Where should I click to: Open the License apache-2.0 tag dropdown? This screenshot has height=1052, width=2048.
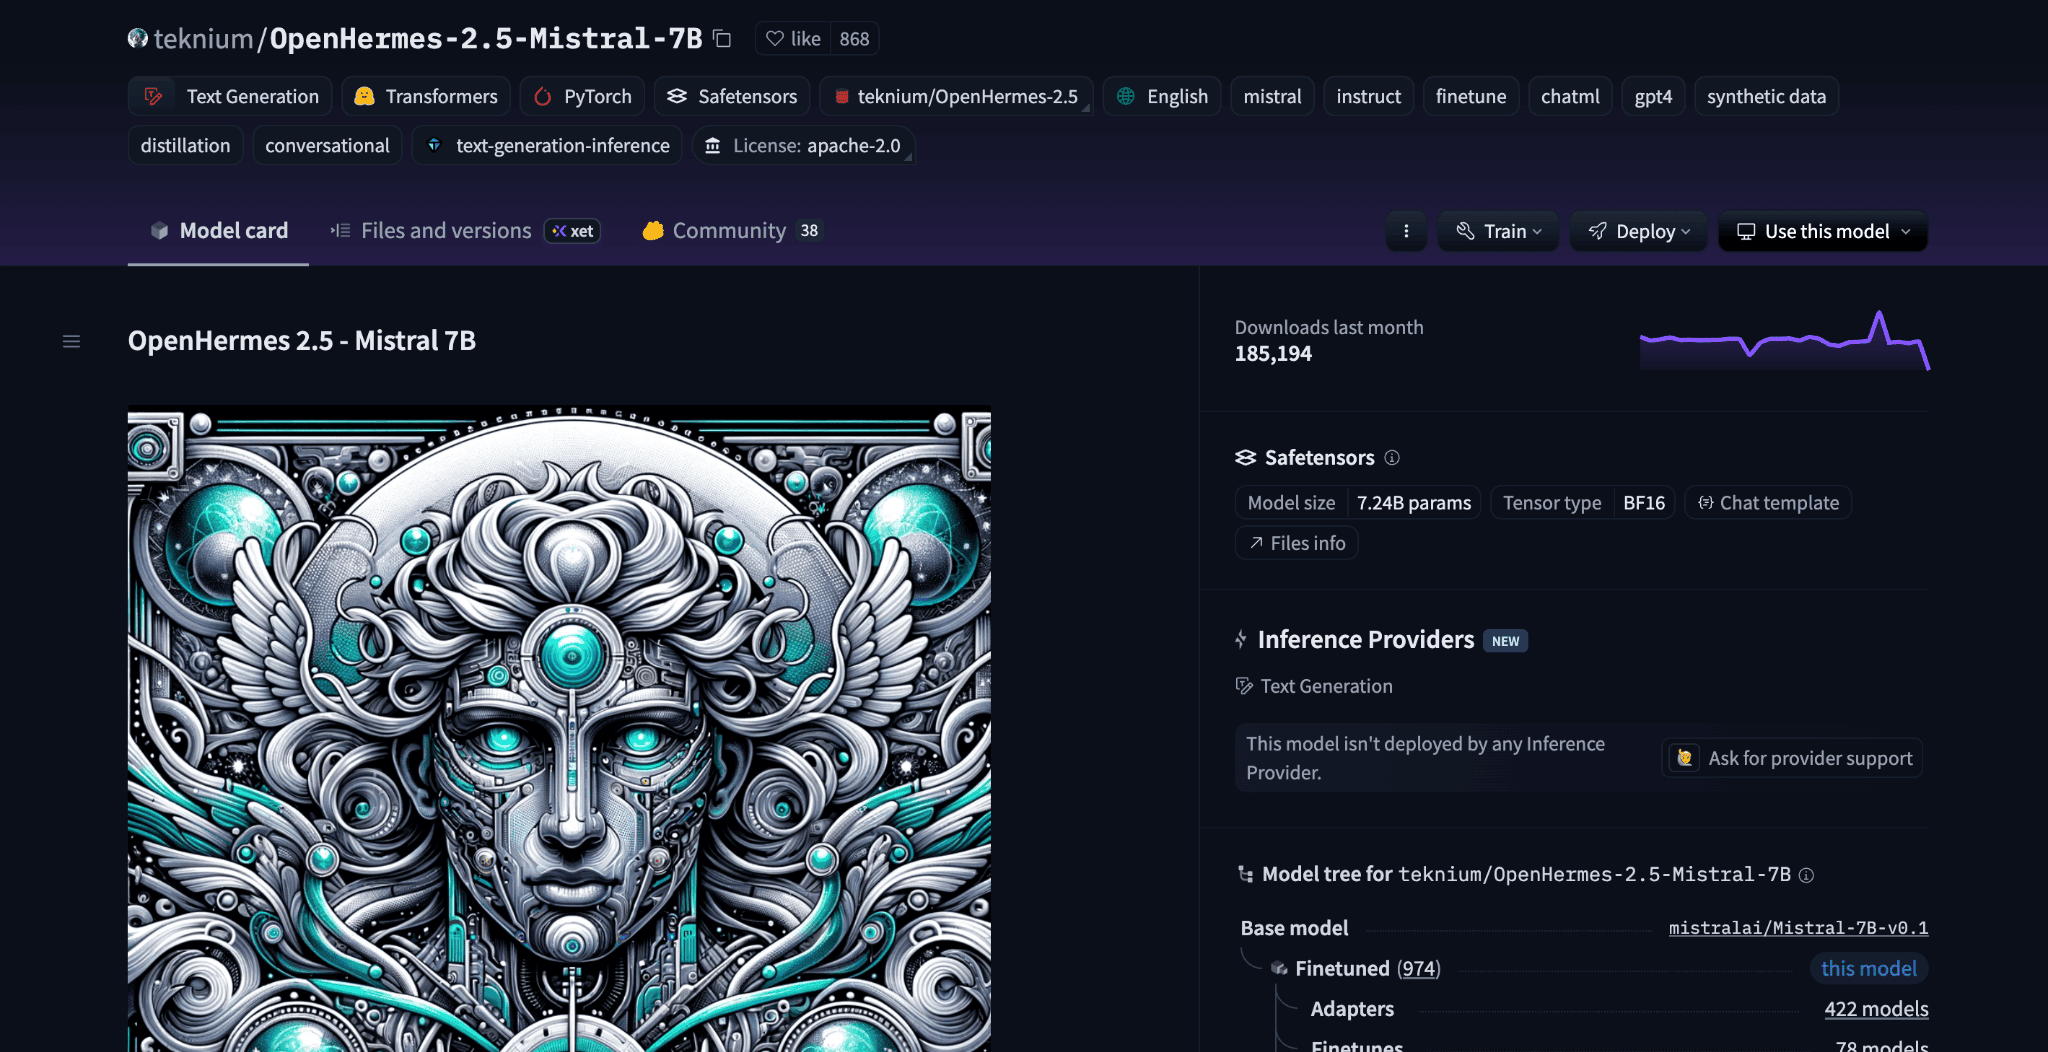point(803,146)
